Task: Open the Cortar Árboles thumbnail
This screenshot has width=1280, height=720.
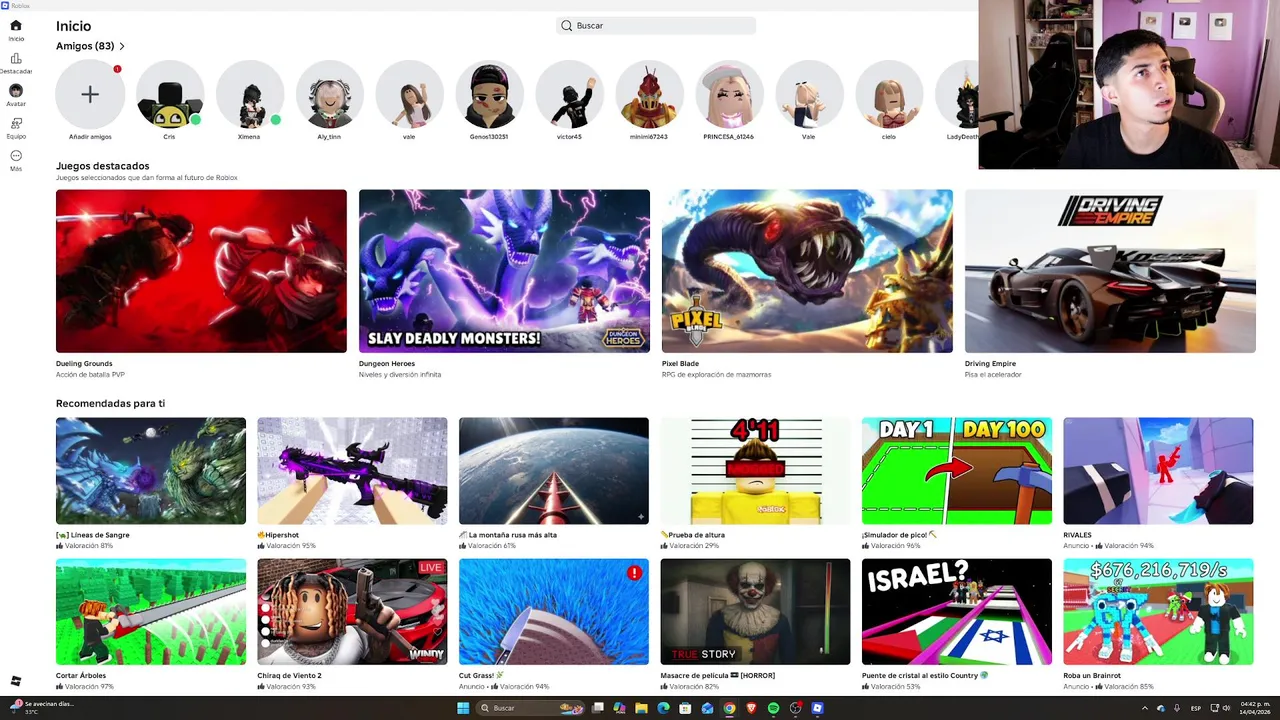Action: (x=151, y=612)
